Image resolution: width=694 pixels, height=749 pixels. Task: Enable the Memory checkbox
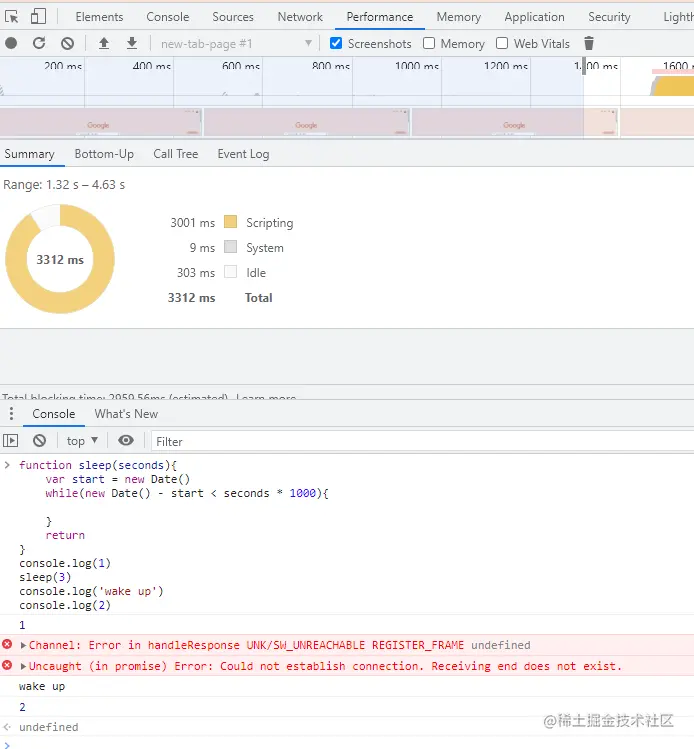429,43
